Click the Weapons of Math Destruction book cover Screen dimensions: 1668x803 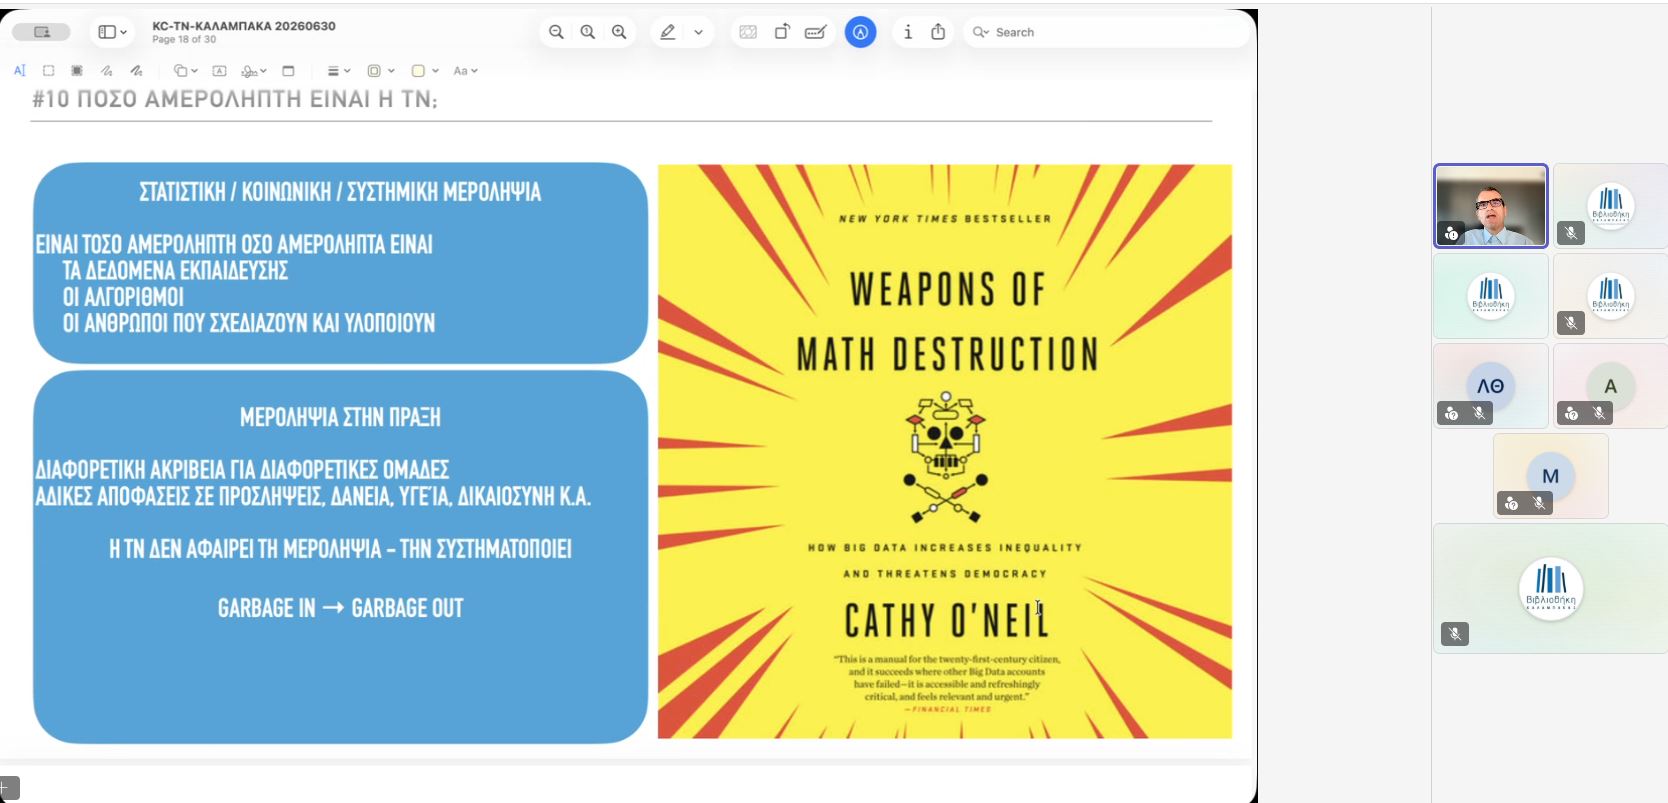click(x=945, y=451)
